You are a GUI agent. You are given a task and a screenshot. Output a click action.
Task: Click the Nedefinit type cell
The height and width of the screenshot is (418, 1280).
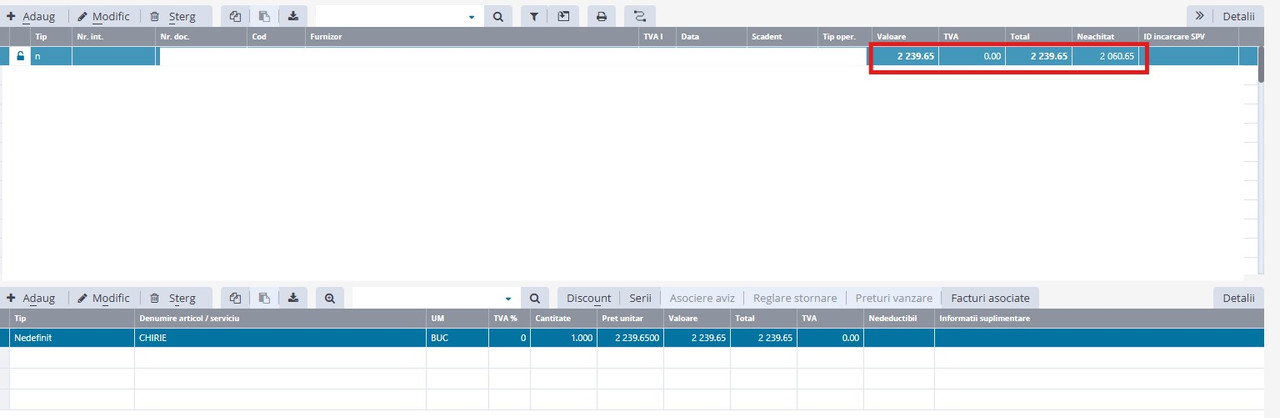(x=72, y=338)
